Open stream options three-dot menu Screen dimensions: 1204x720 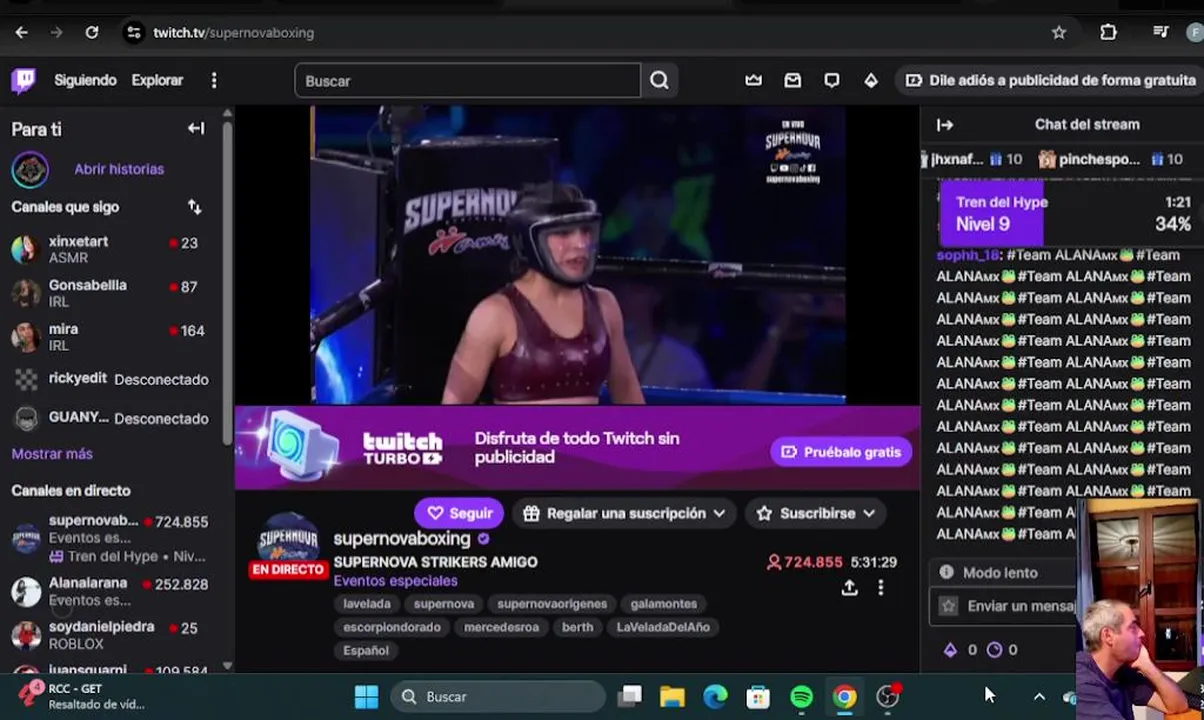click(x=881, y=588)
